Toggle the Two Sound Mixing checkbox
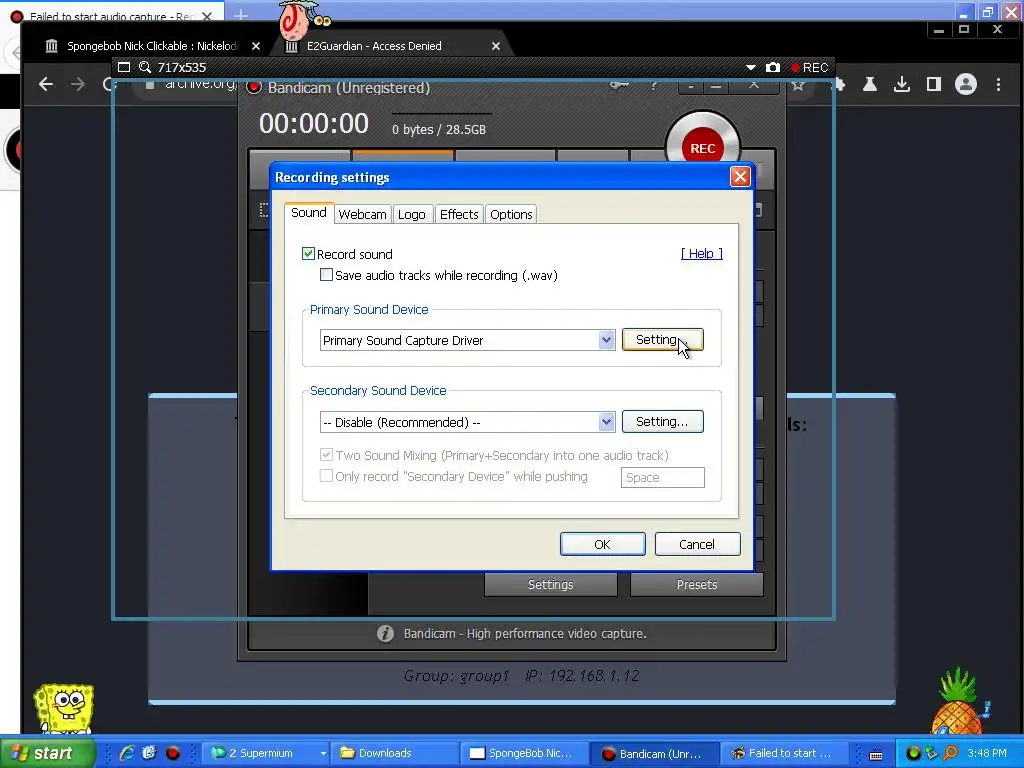This screenshot has height=768, width=1024. pos(326,455)
